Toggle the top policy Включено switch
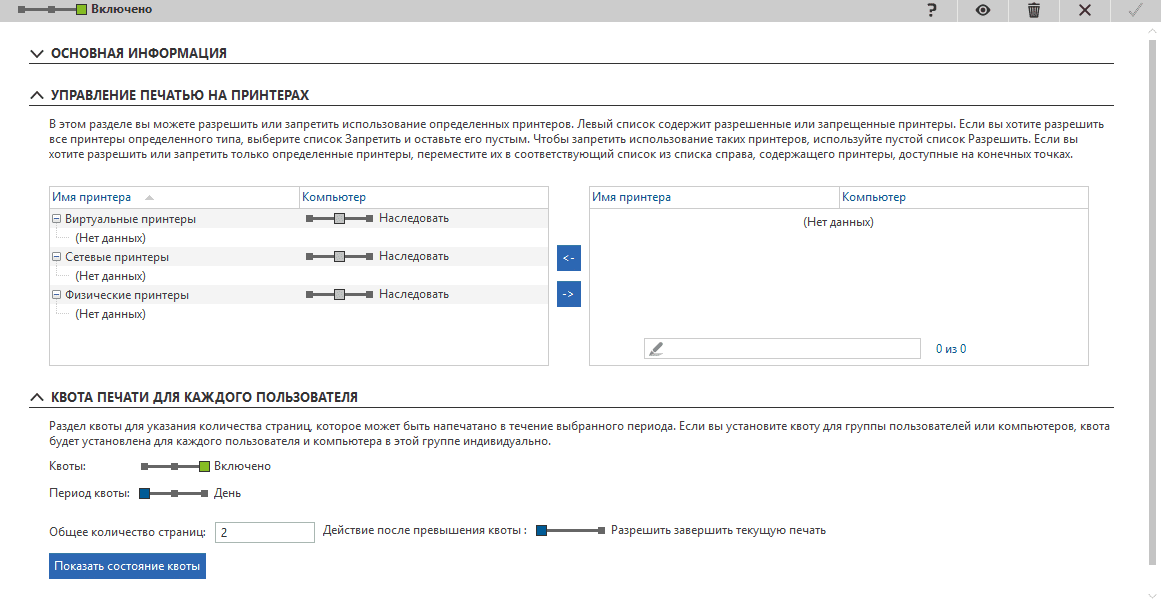Image resolution: width=1161 pixels, height=605 pixels. (x=52, y=10)
